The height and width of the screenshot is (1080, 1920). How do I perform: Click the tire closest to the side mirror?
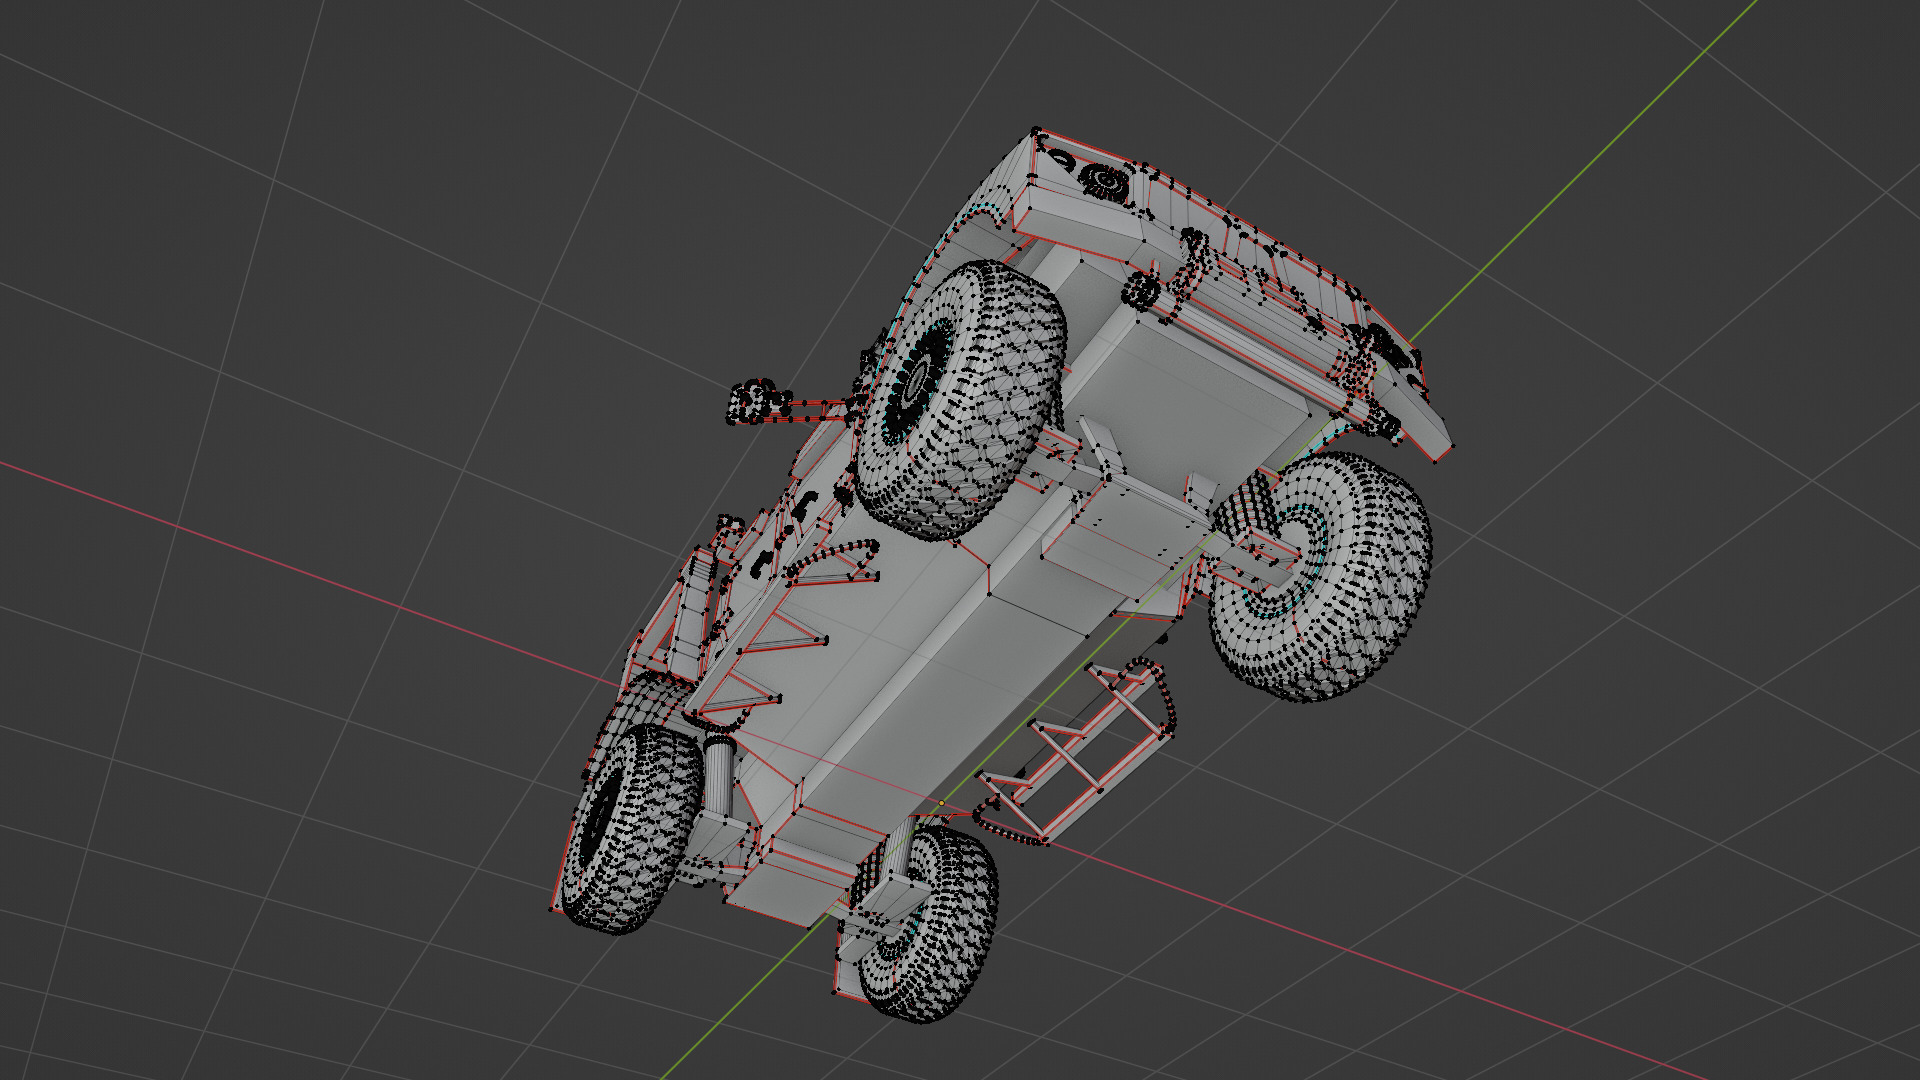click(961, 401)
